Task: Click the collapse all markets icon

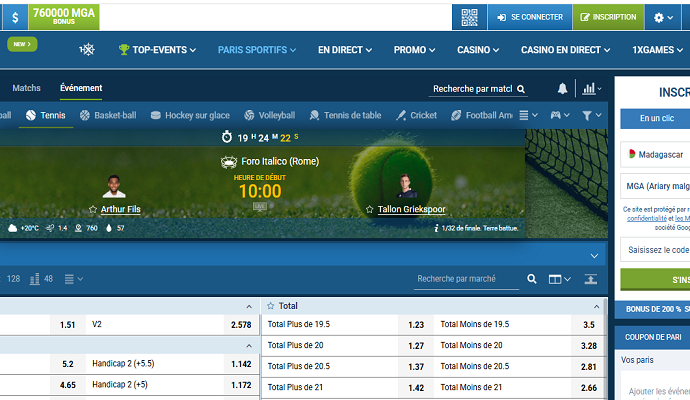Action: point(591,279)
